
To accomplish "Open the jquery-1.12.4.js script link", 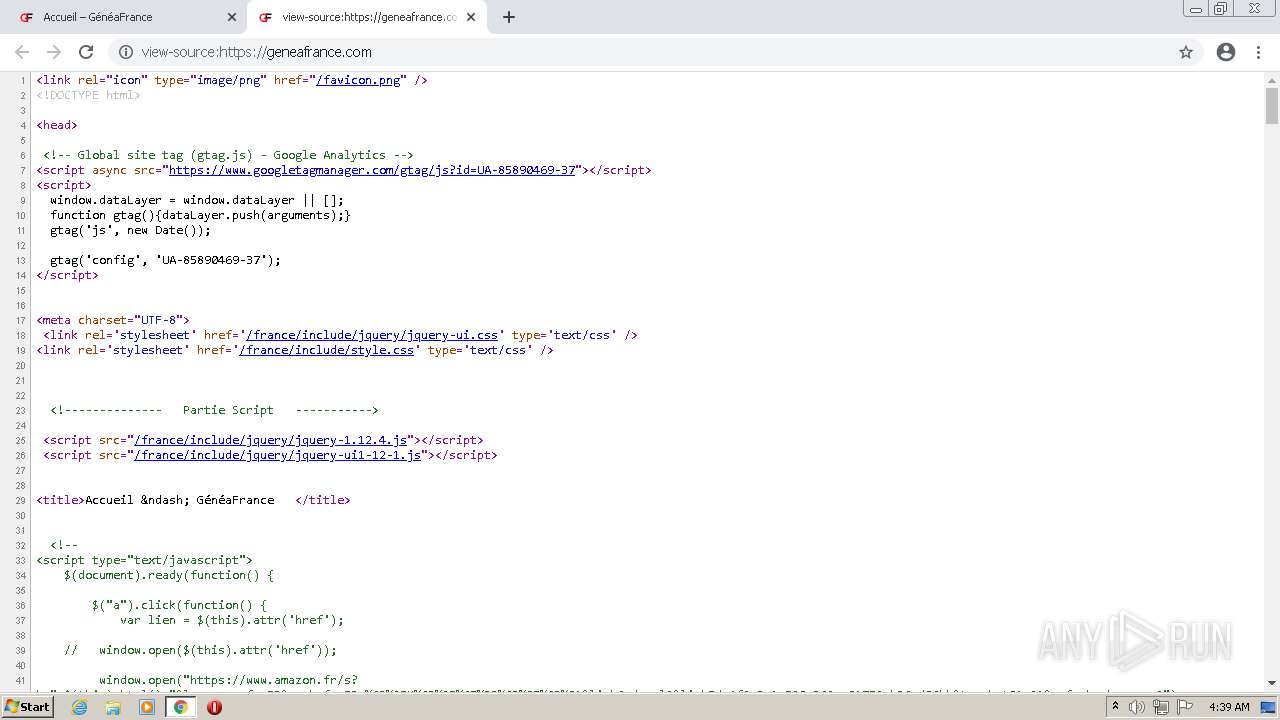I will (271, 440).
